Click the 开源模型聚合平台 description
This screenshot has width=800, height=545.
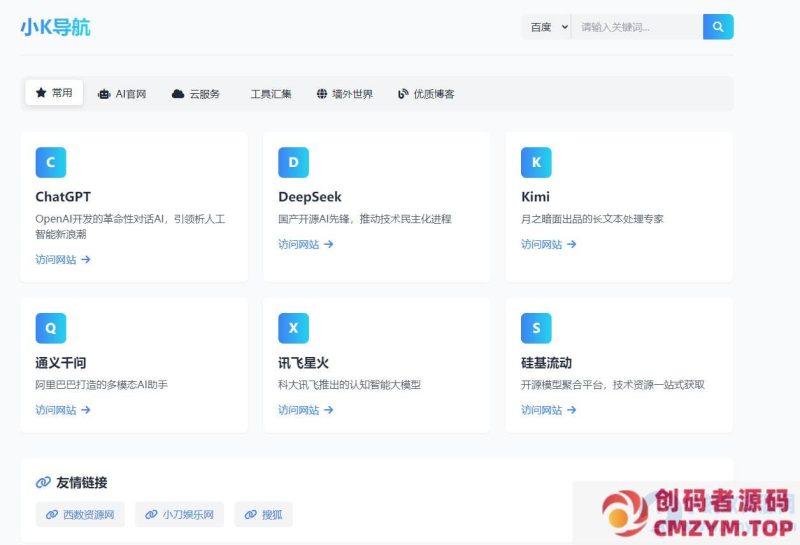613,385
